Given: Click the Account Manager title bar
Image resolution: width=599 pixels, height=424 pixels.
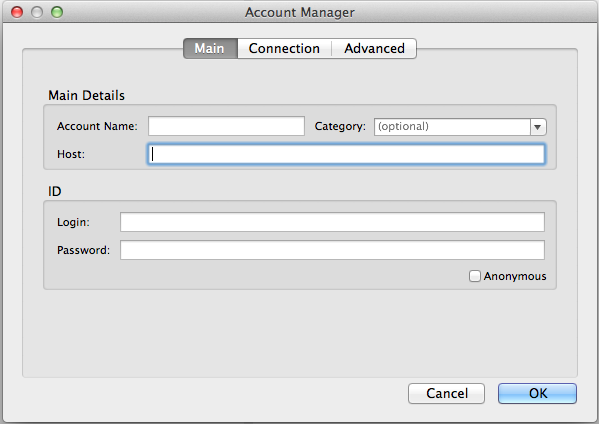Looking at the screenshot, I should (300, 12).
